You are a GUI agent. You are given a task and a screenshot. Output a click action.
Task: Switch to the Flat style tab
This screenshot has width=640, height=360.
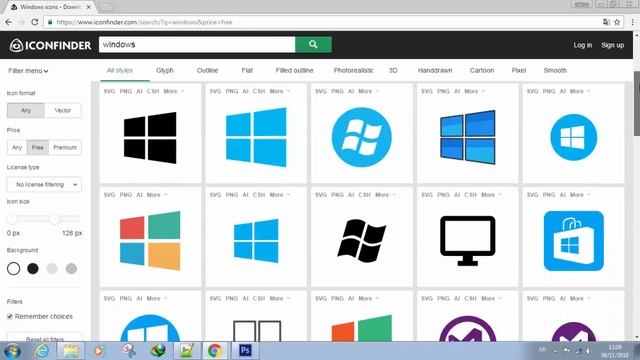pyautogui.click(x=247, y=70)
